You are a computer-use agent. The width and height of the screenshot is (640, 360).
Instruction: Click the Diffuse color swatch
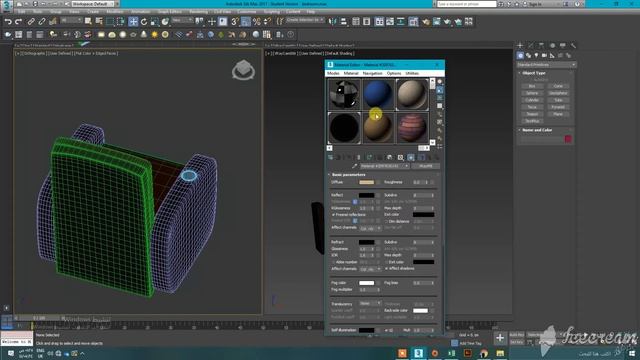367,182
